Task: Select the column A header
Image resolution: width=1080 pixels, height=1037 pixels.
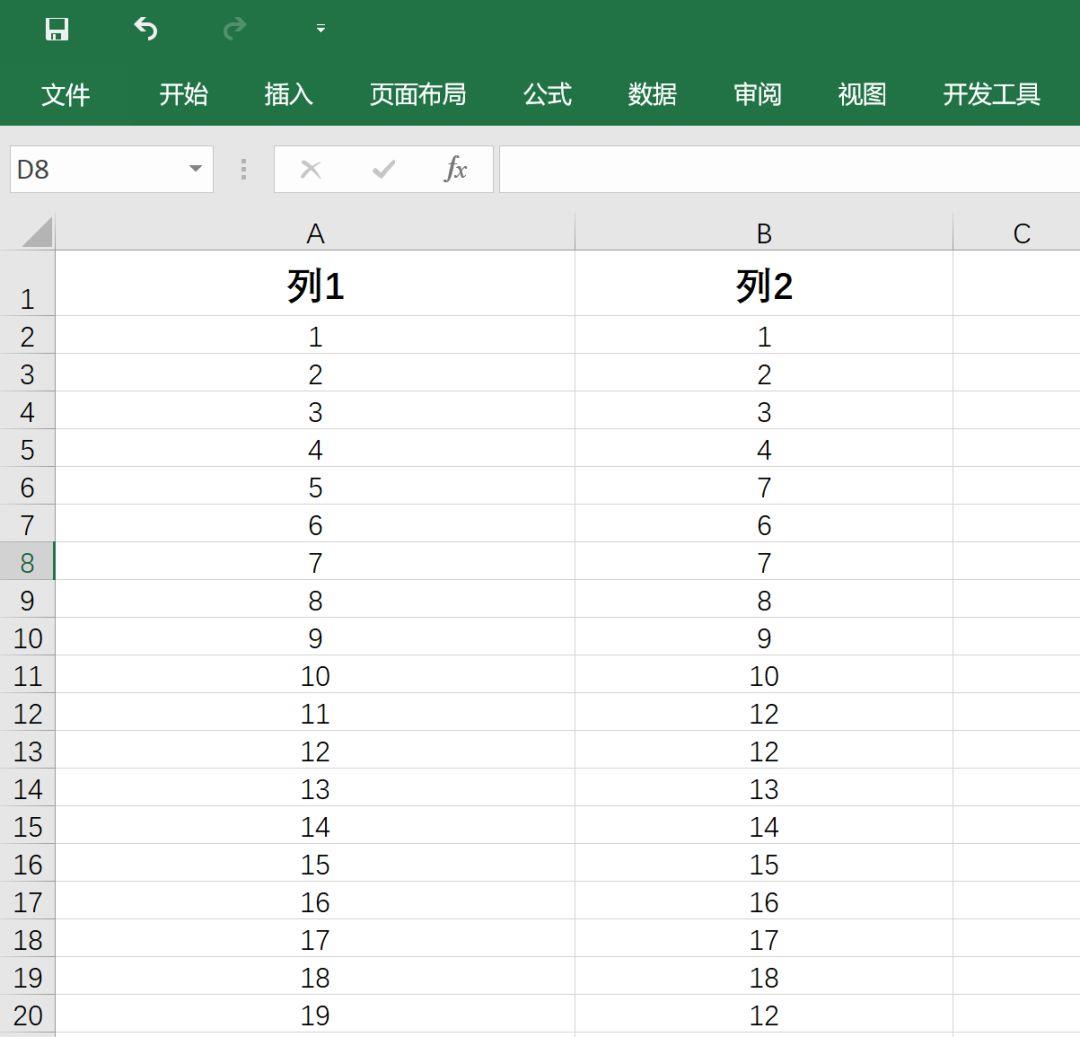Action: [315, 233]
